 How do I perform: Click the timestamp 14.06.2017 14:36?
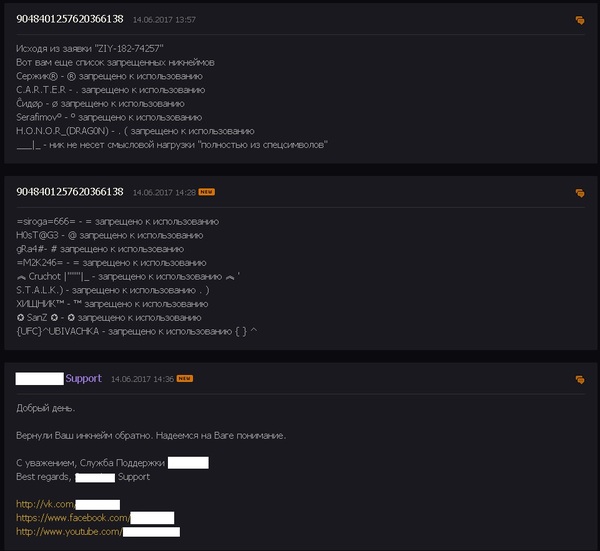(142, 379)
